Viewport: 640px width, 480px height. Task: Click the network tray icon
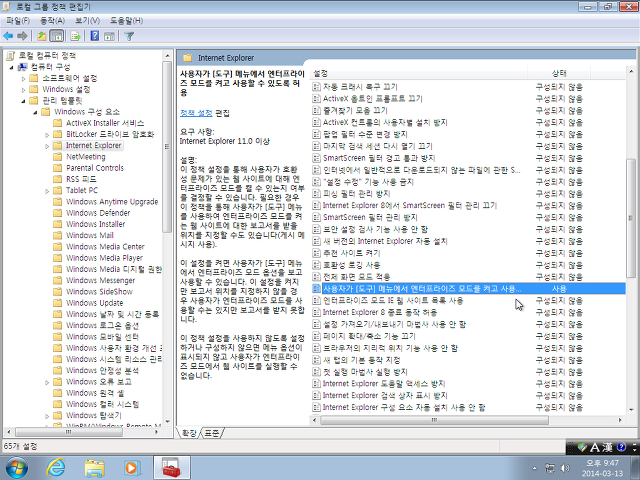pyautogui.click(x=550, y=468)
